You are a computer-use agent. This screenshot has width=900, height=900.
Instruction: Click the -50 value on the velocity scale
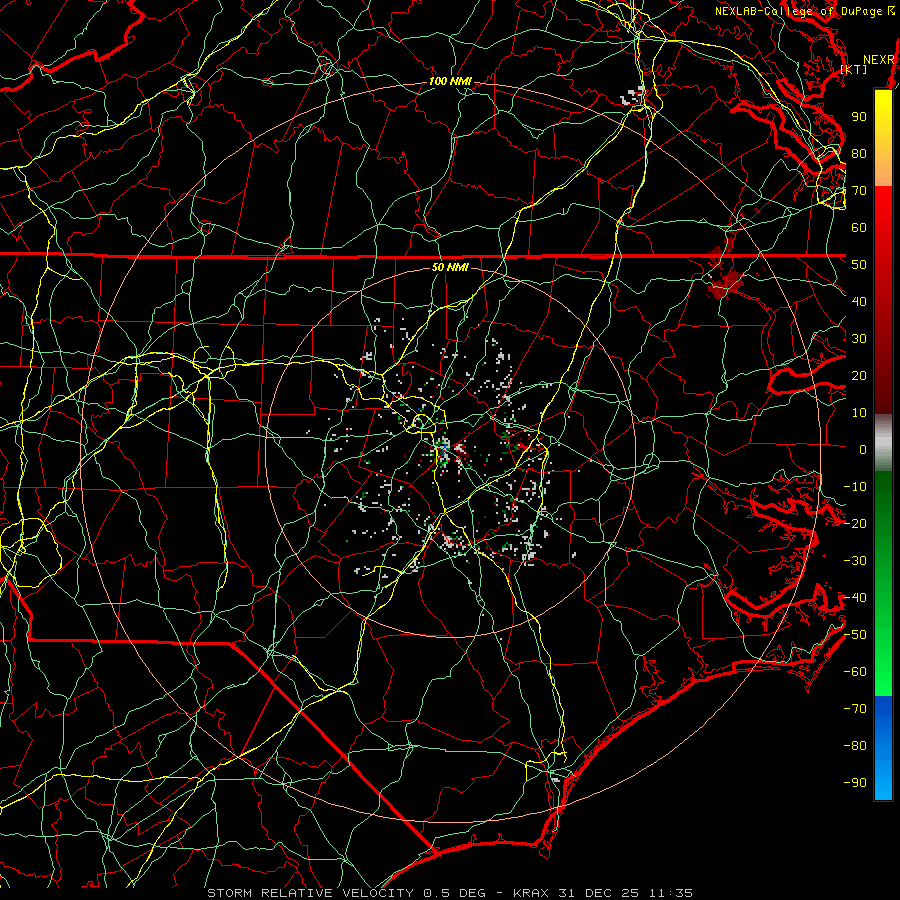tap(855, 635)
